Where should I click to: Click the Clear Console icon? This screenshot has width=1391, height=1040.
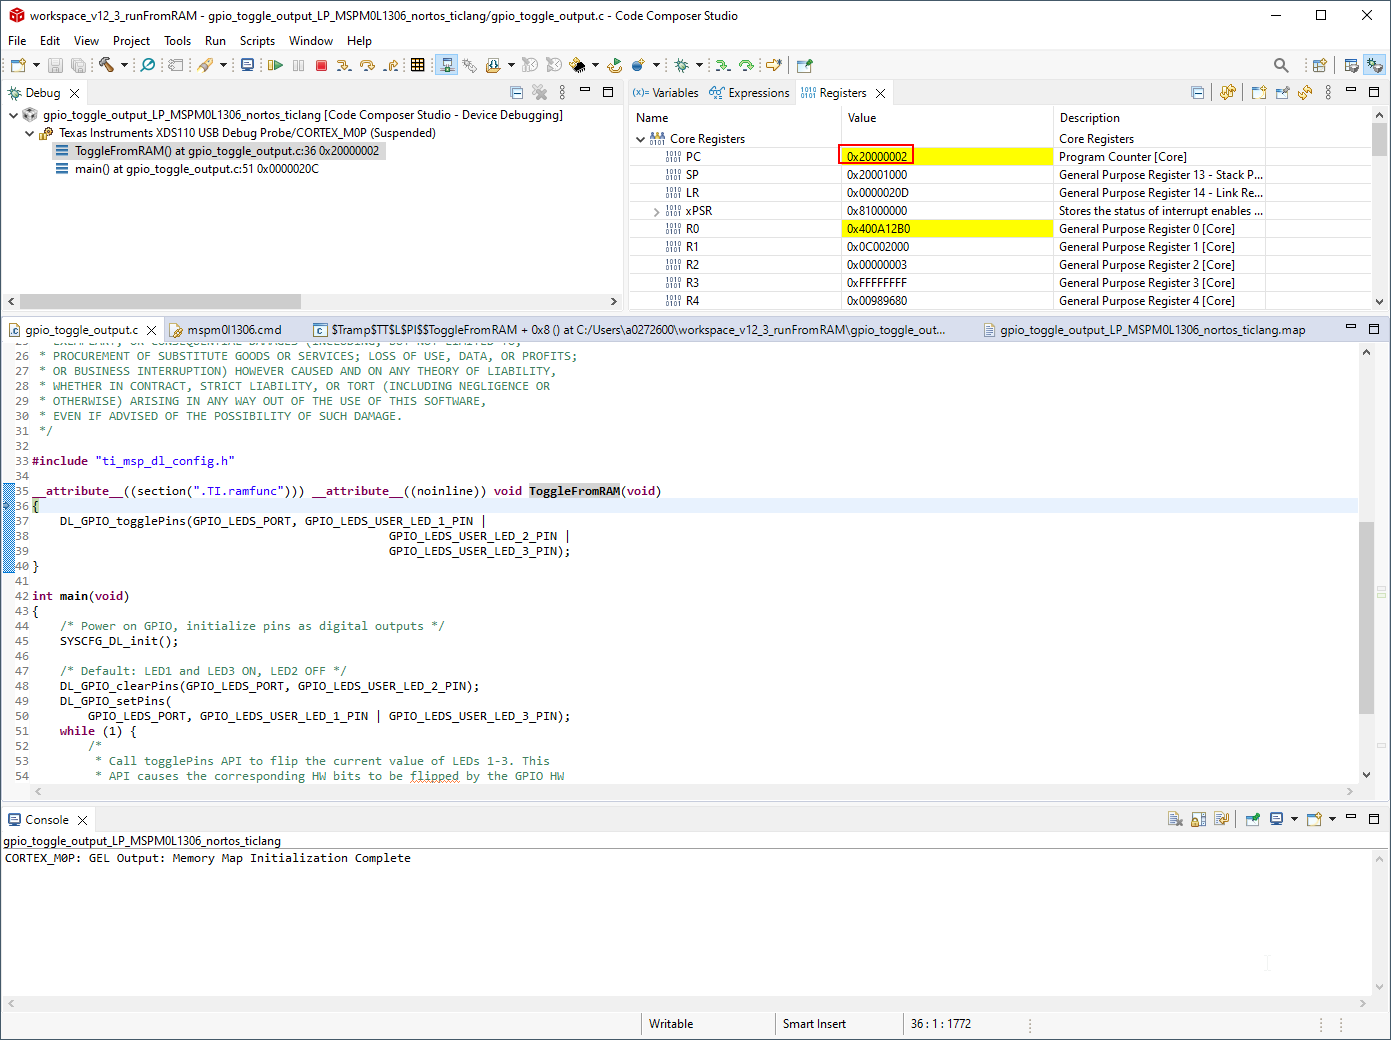[x=1175, y=819]
